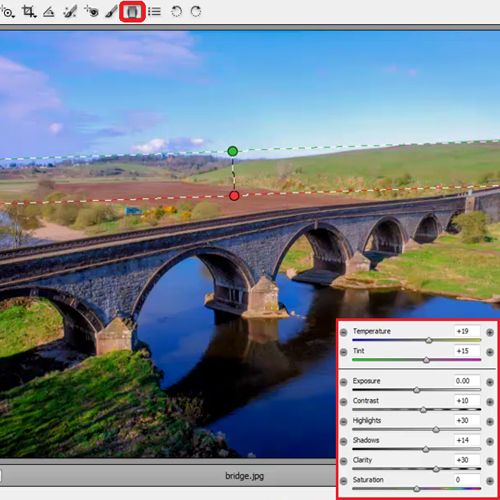Viewport: 500px width, 500px height.
Task: Decrease Temperature with minus button
Action: point(344,332)
